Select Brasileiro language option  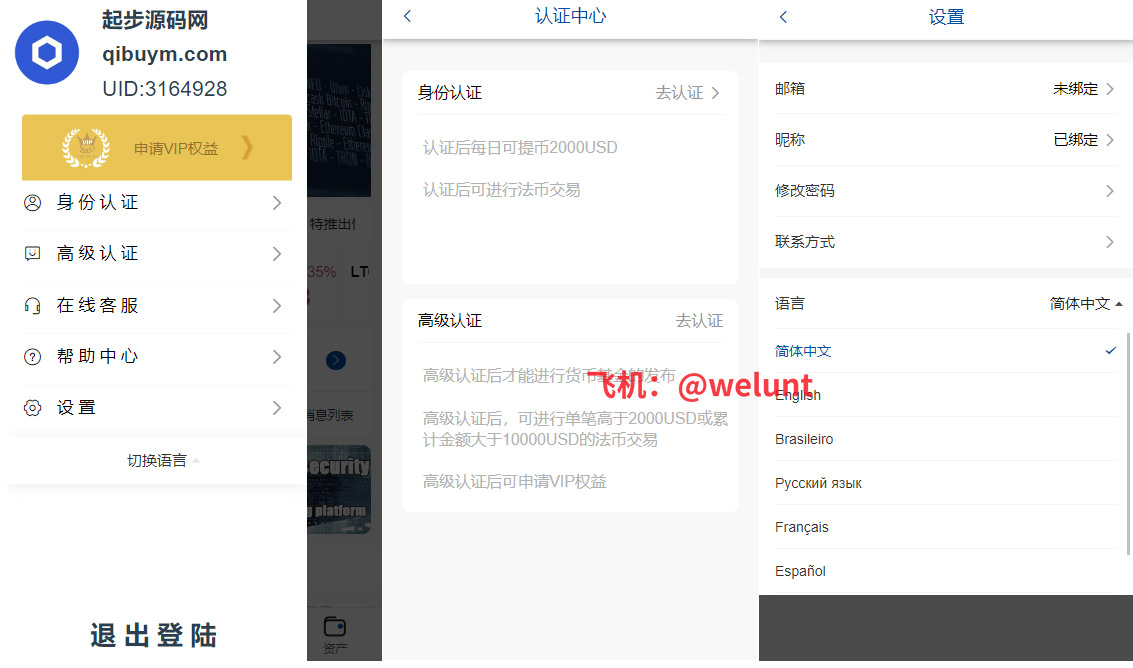pos(947,439)
